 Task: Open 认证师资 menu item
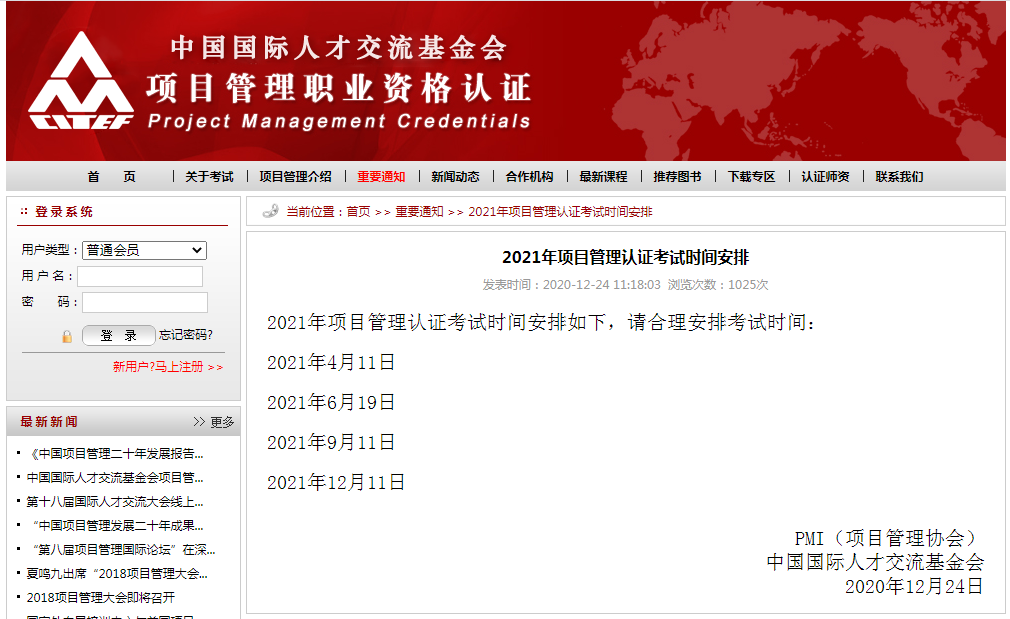click(x=826, y=176)
